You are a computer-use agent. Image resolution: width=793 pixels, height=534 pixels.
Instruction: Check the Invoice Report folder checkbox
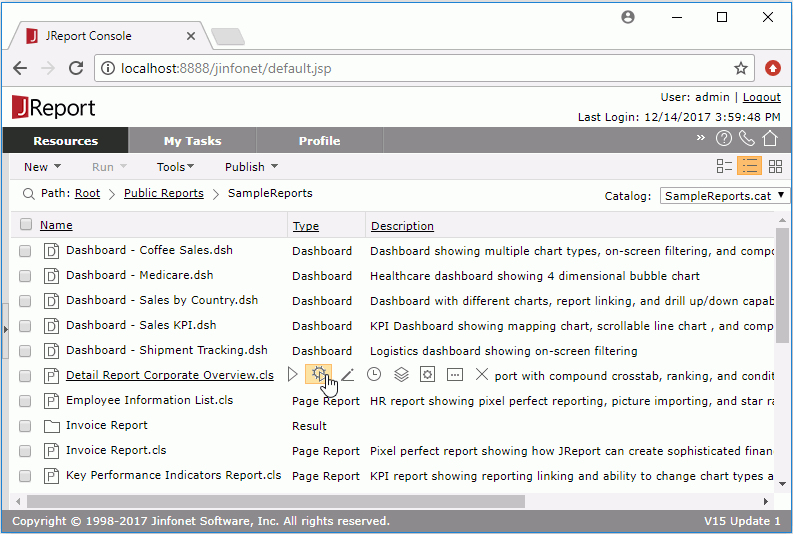(x=25, y=426)
